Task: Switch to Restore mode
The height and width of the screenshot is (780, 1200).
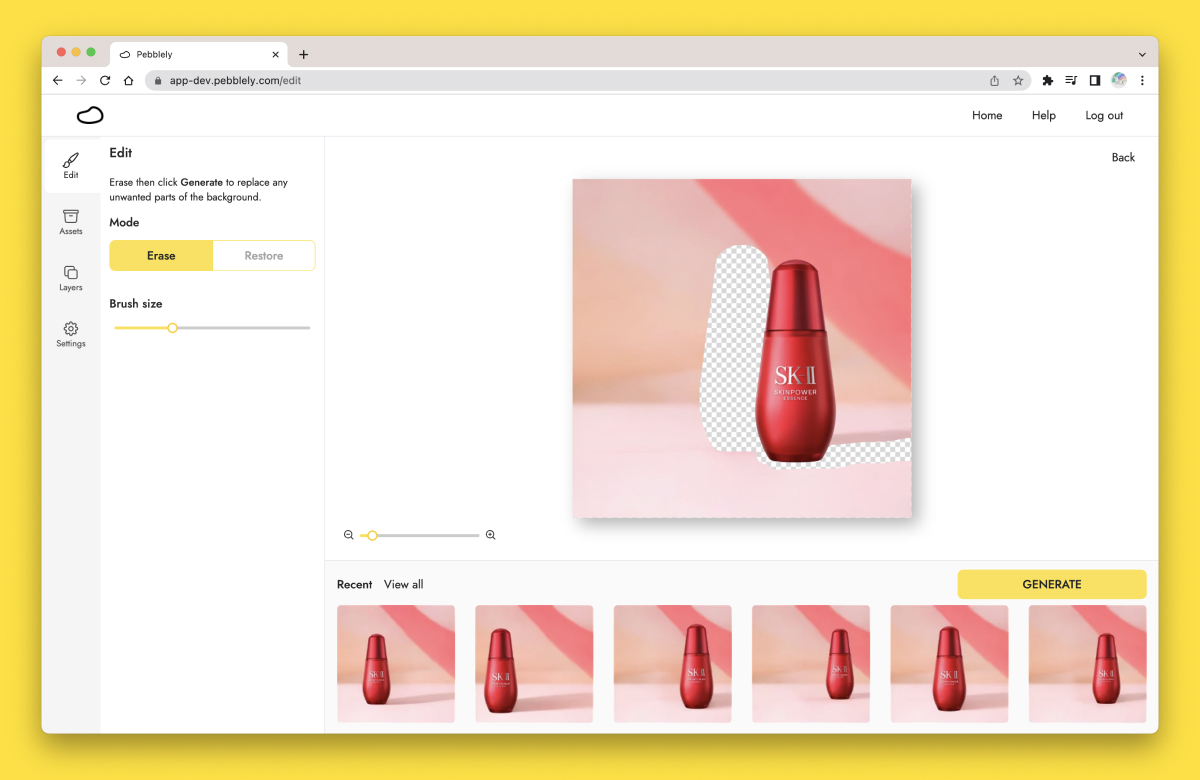Action: [x=264, y=256]
